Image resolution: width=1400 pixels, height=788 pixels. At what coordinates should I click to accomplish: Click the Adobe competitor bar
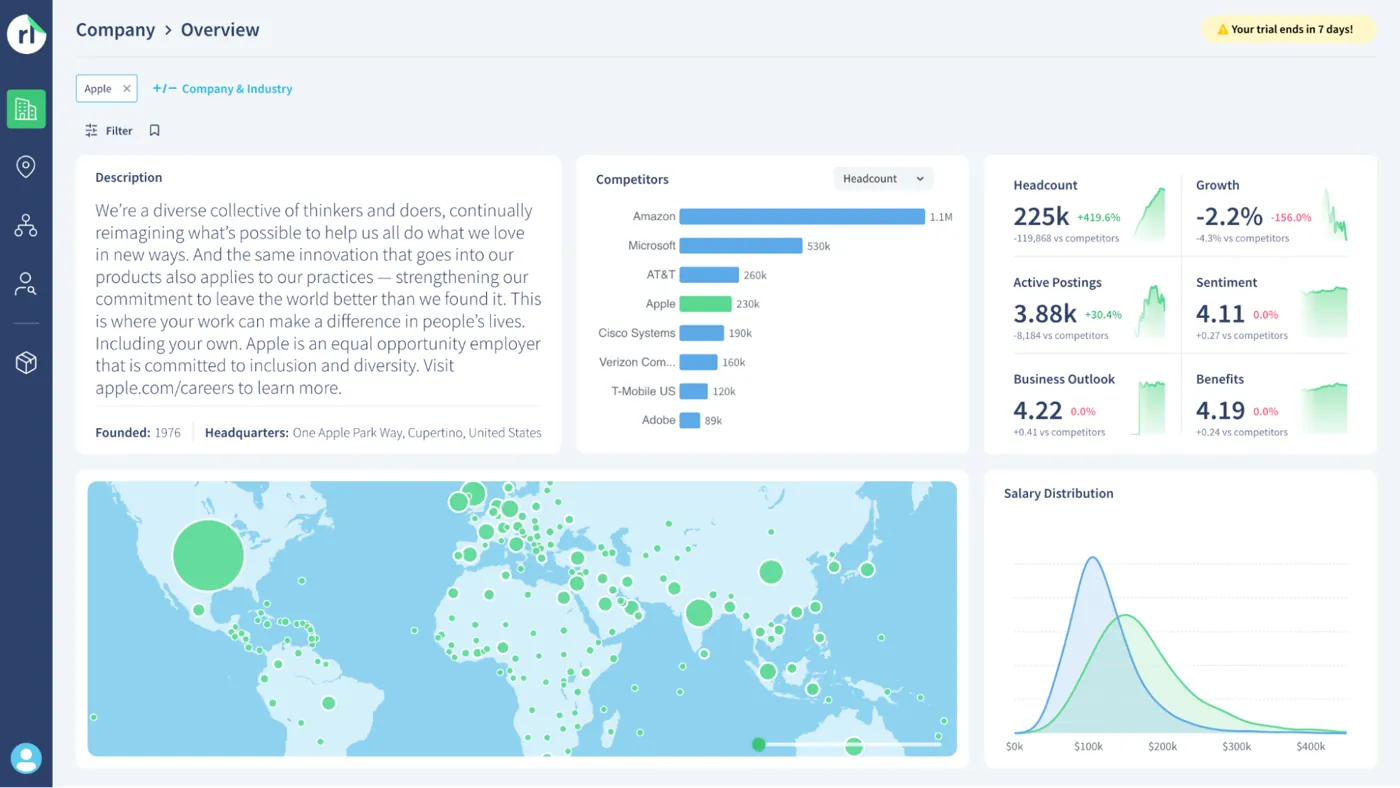[x=690, y=420]
